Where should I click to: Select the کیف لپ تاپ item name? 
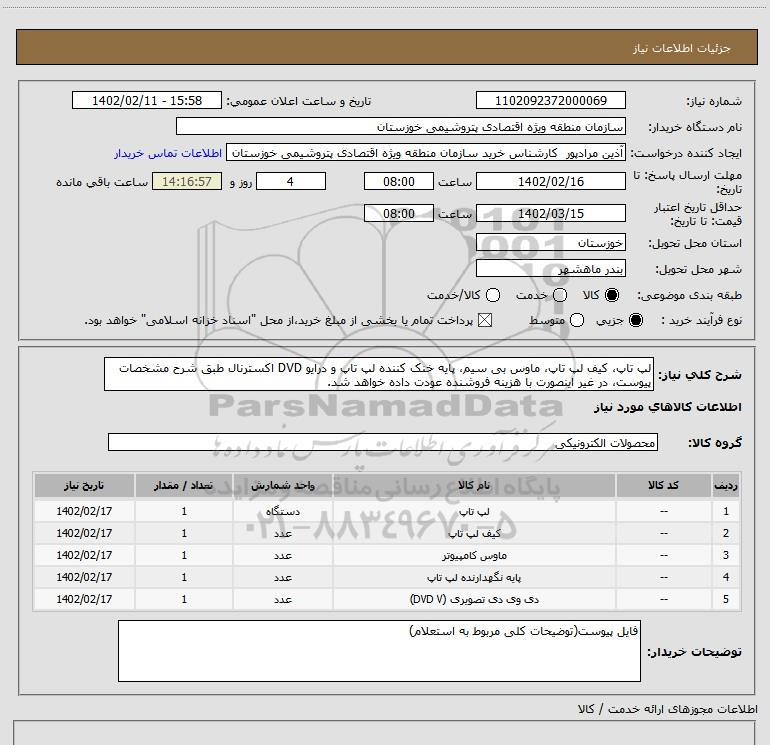(474, 533)
